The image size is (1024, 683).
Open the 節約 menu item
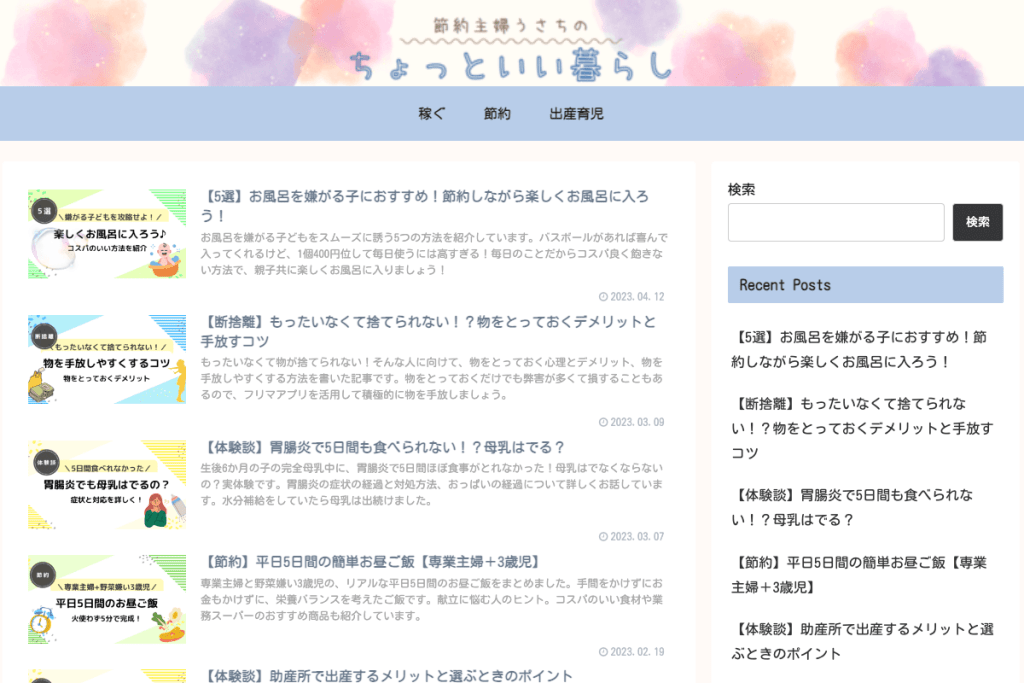(497, 114)
